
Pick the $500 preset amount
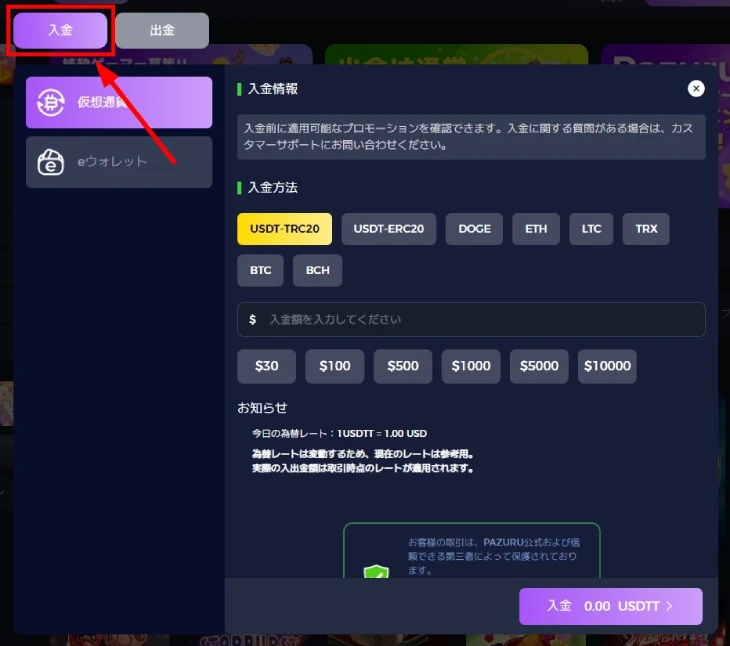click(x=403, y=366)
